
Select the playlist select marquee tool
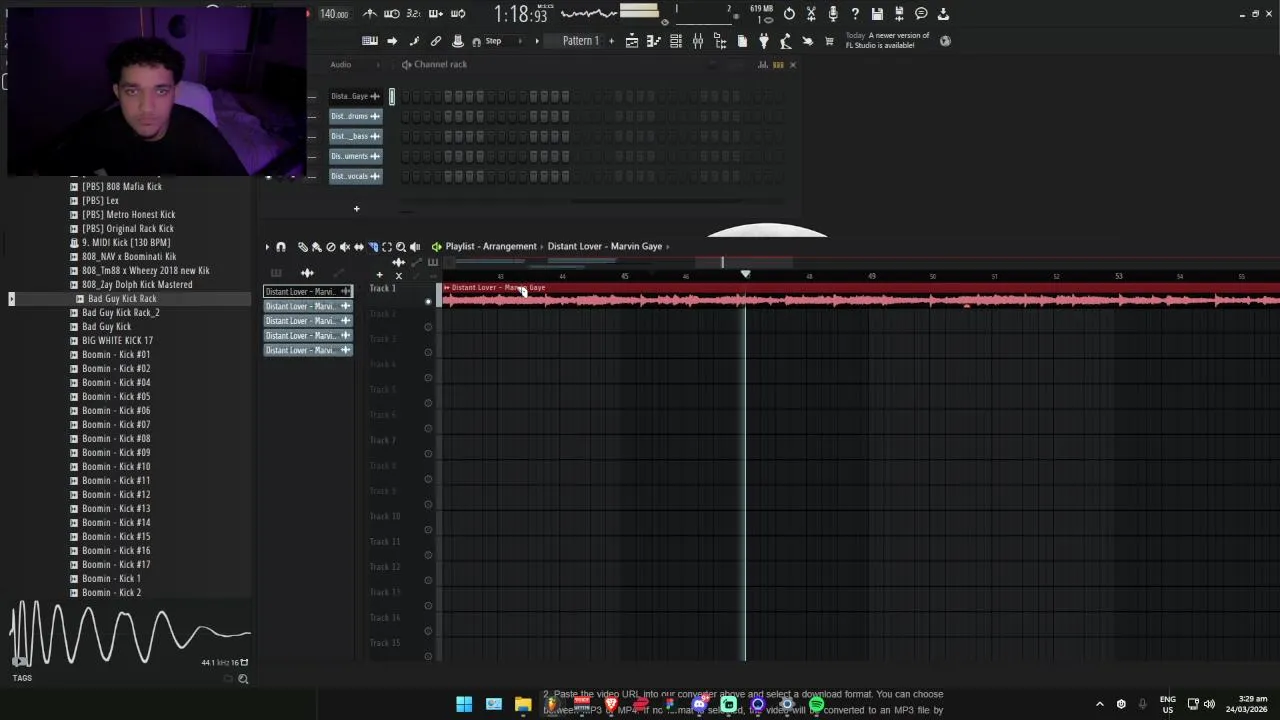point(387,247)
